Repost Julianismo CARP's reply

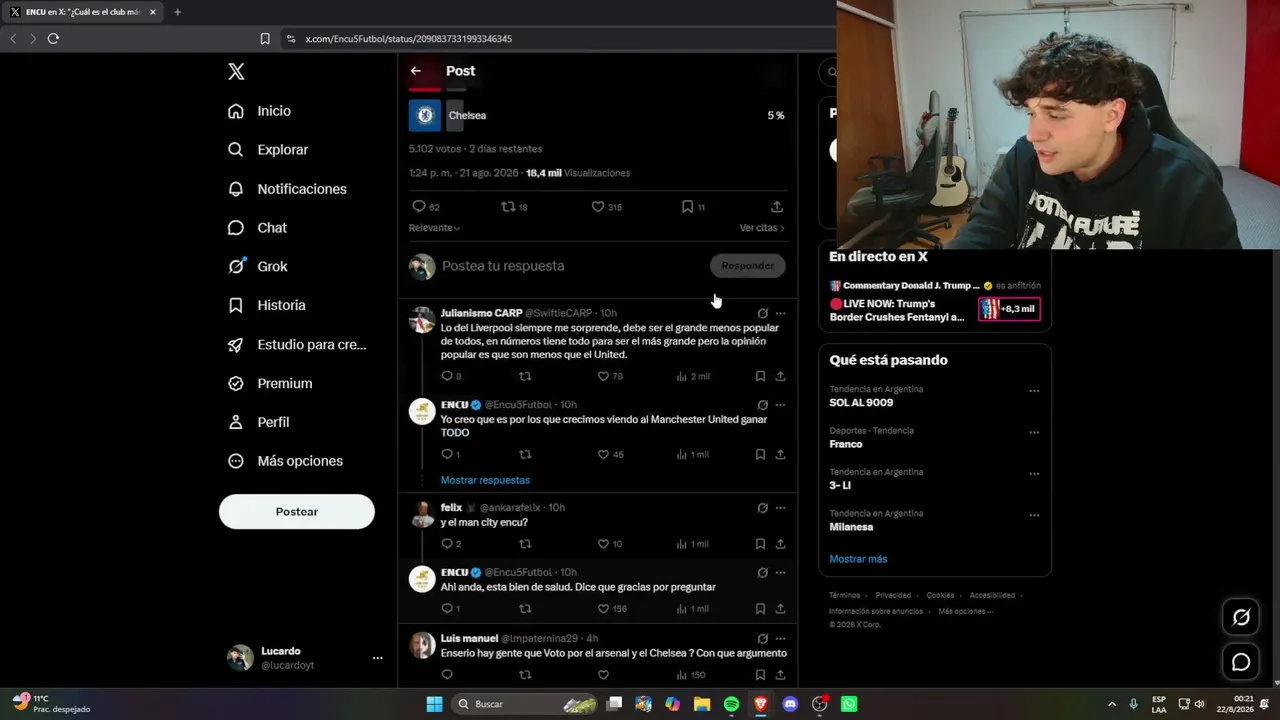coord(525,376)
